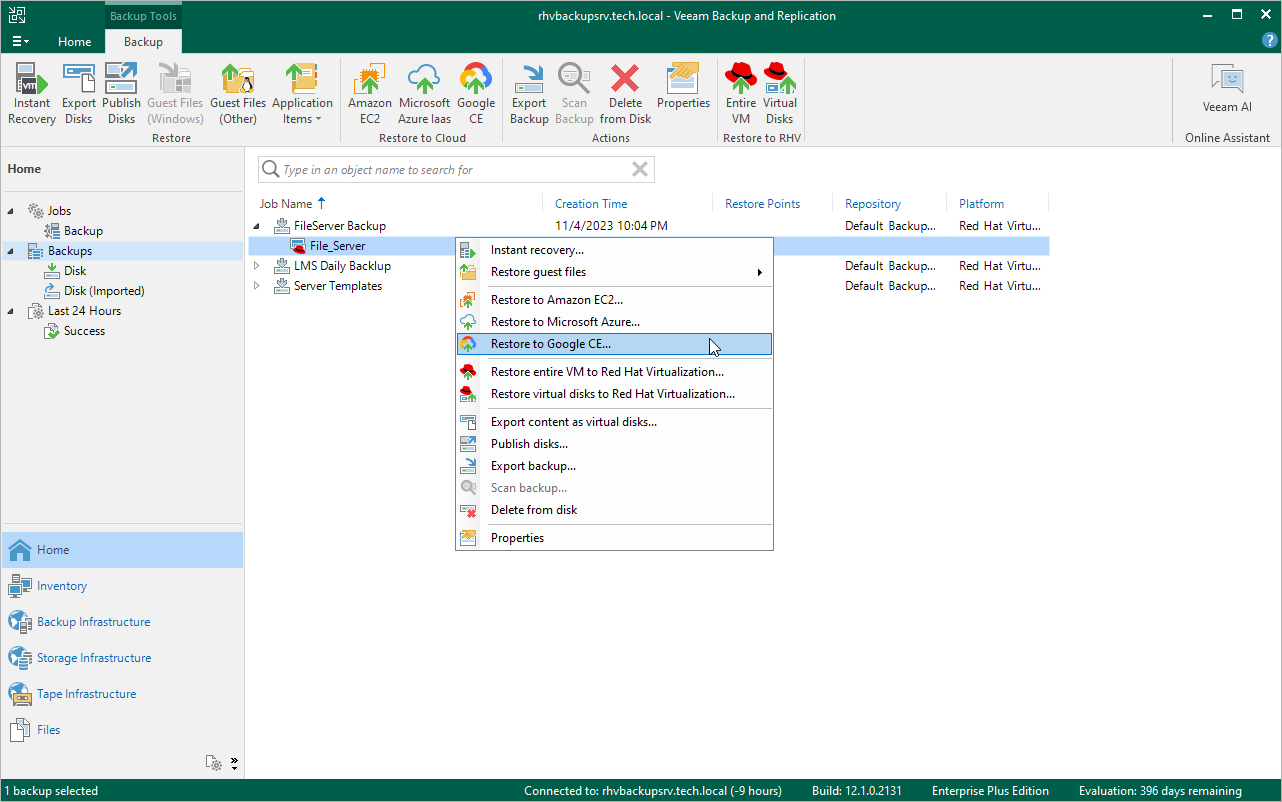
Task: Choose Publish disks in context menu
Action: 615,444
